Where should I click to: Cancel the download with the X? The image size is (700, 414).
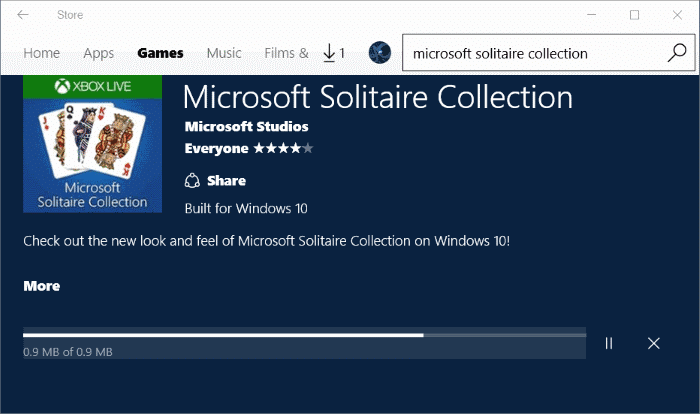pyautogui.click(x=654, y=343)
